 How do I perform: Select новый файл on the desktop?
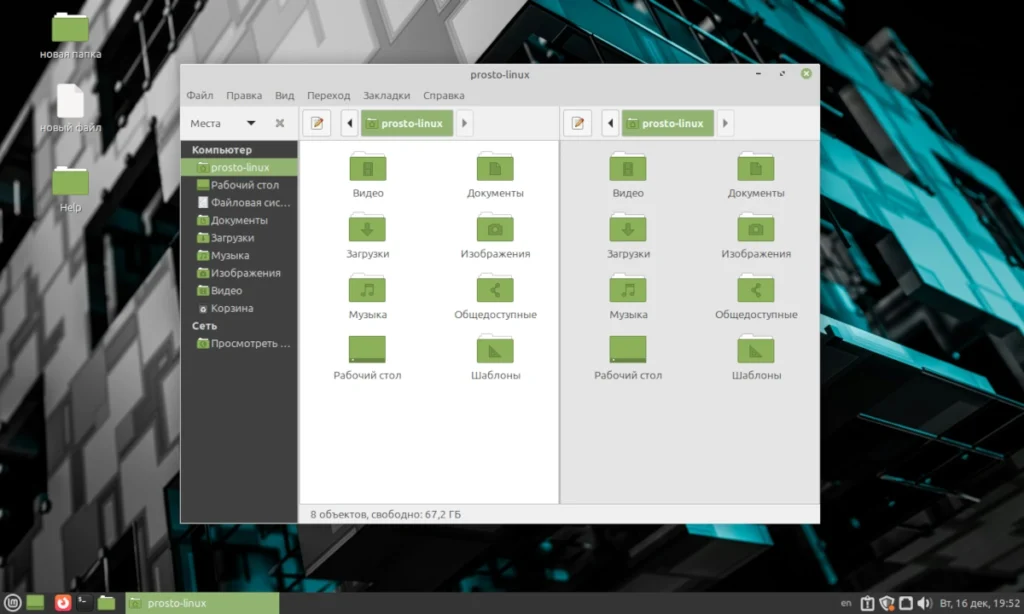point(71,108)
